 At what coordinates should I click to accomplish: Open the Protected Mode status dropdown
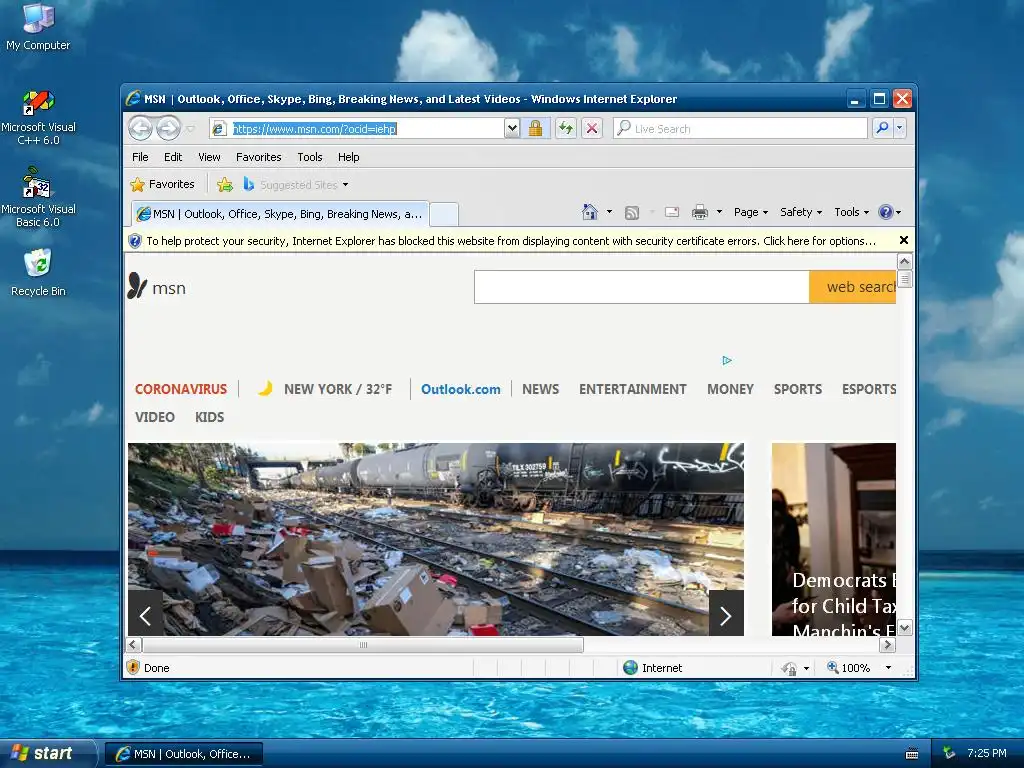point(795,667)
